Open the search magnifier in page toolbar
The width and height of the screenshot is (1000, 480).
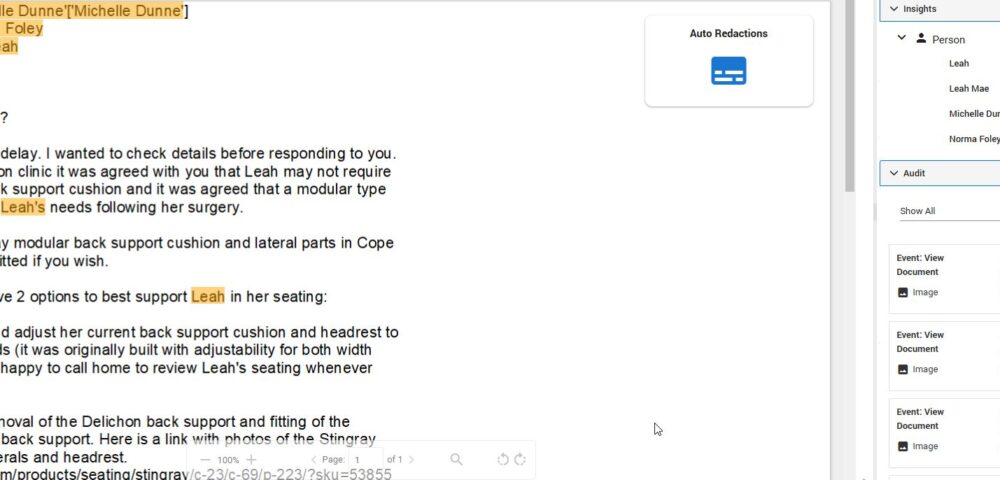click(456, 460)
